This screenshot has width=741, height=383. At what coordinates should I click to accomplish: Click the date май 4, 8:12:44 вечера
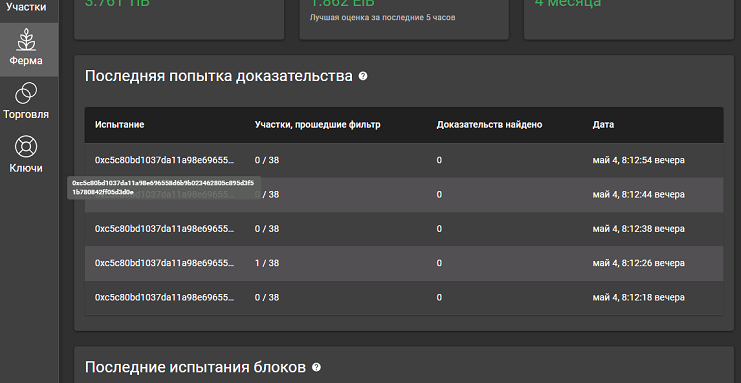click(638, 195)
